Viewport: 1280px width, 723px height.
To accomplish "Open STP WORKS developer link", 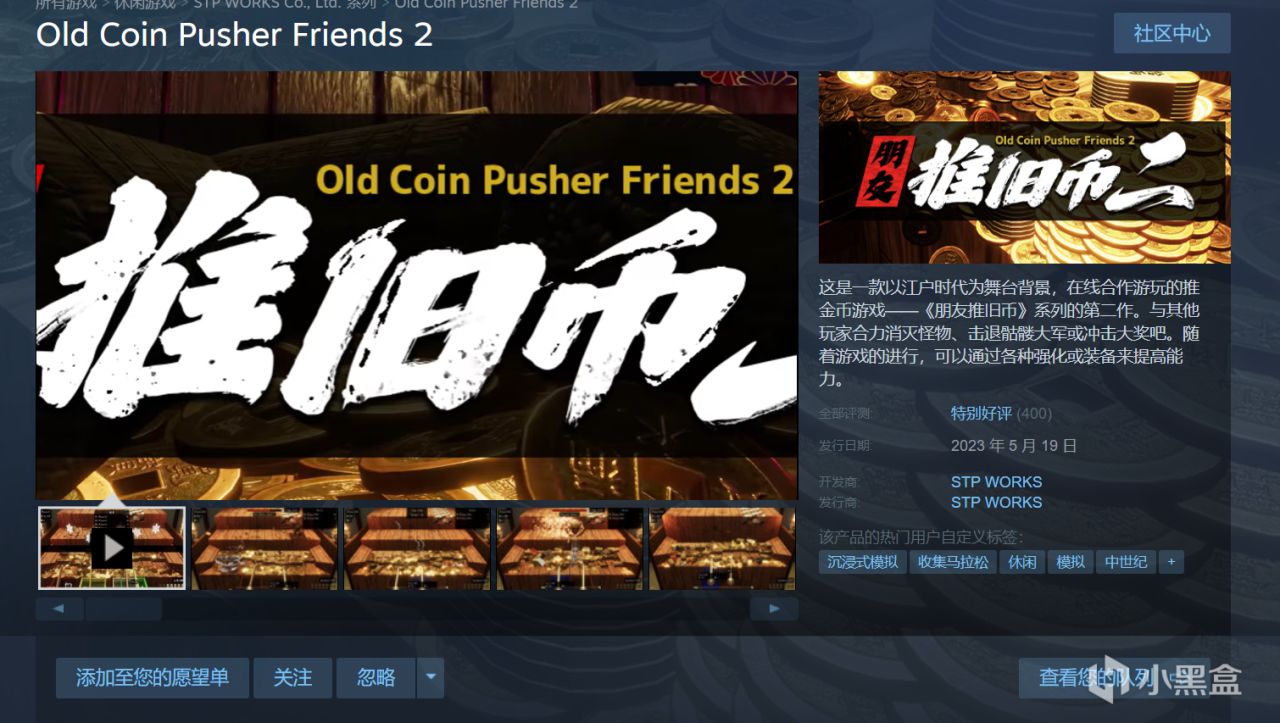I will pos(996,482).
